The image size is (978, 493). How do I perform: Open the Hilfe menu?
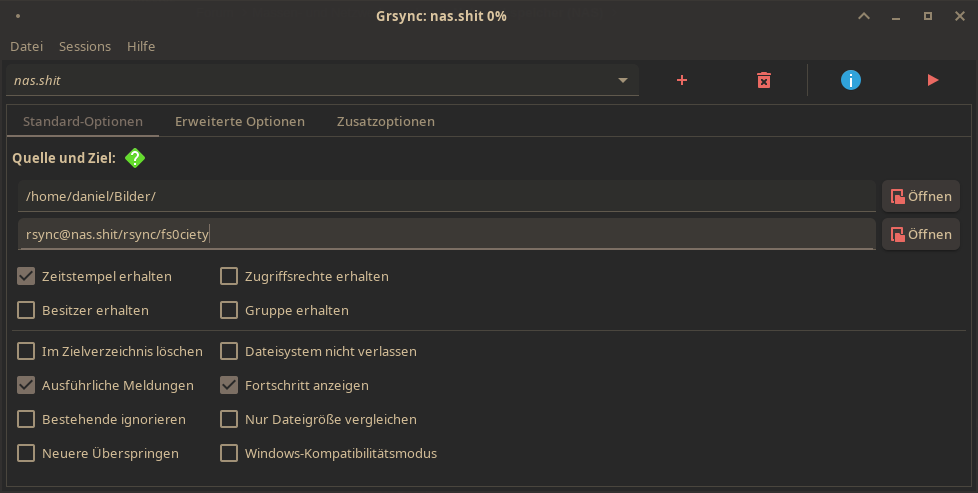[x=141, y=46]
